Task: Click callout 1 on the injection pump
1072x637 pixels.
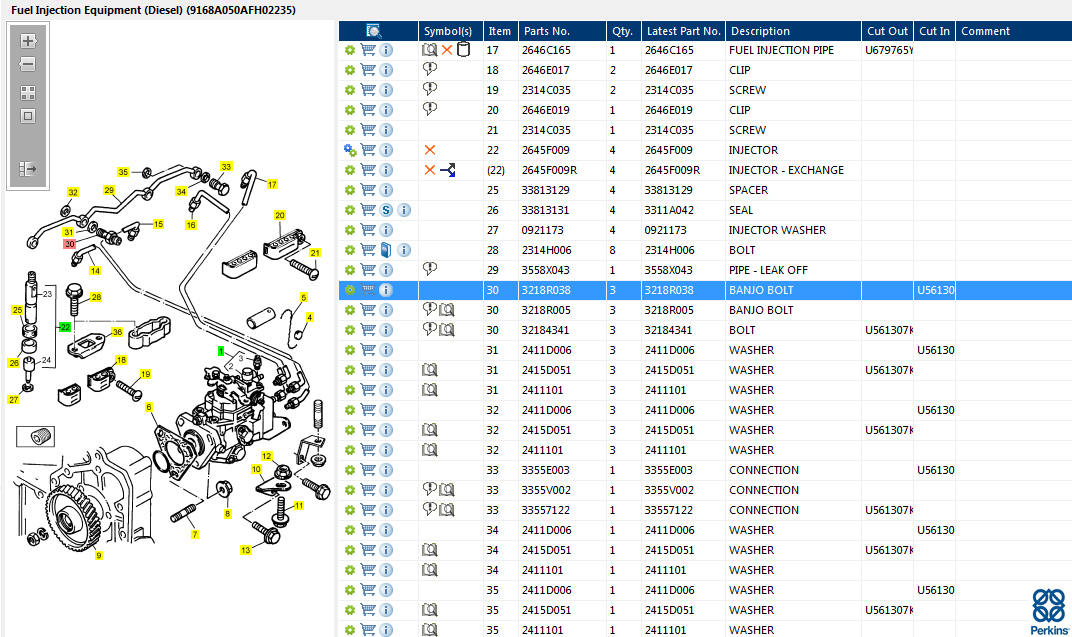Action: pos(221,351)
